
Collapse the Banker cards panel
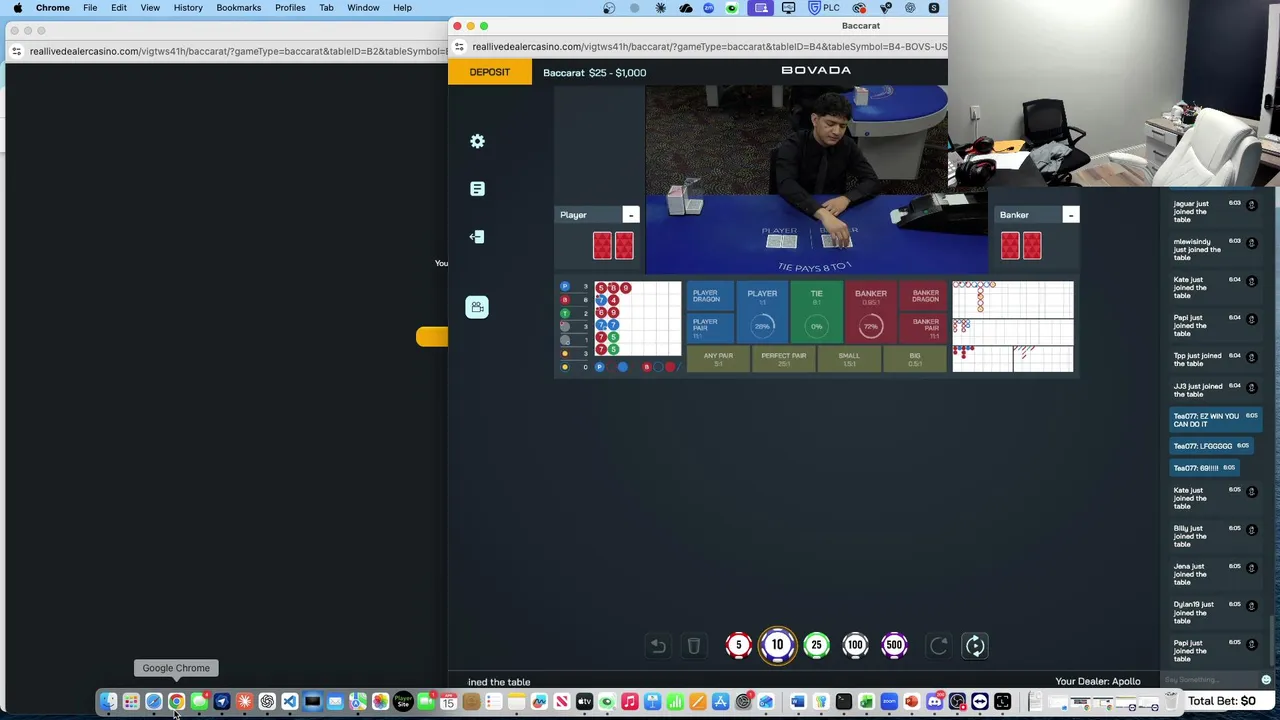click(x=1070, y=215)
